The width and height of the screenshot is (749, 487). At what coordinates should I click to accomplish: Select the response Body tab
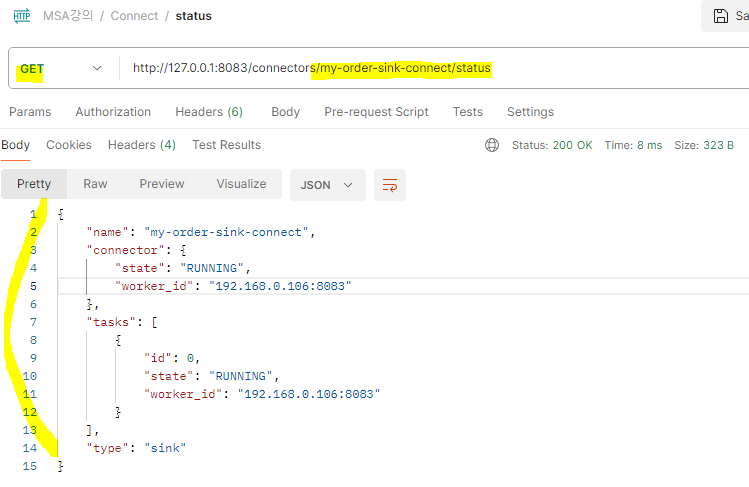16,145
